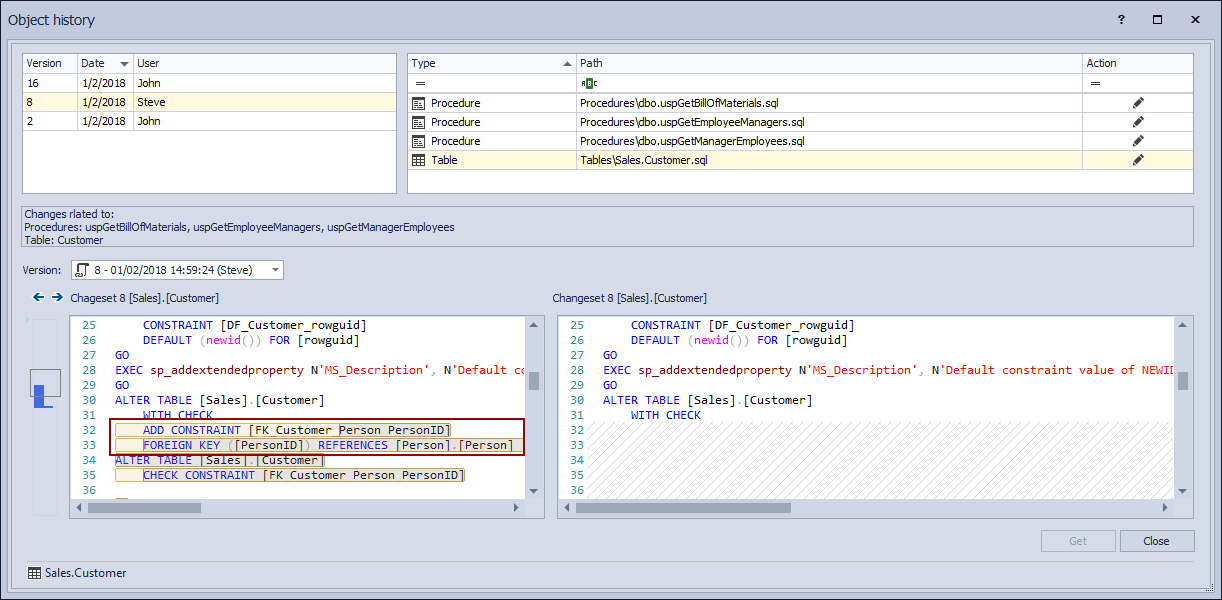Click equals filter icon in Type column

coord(420,83)
